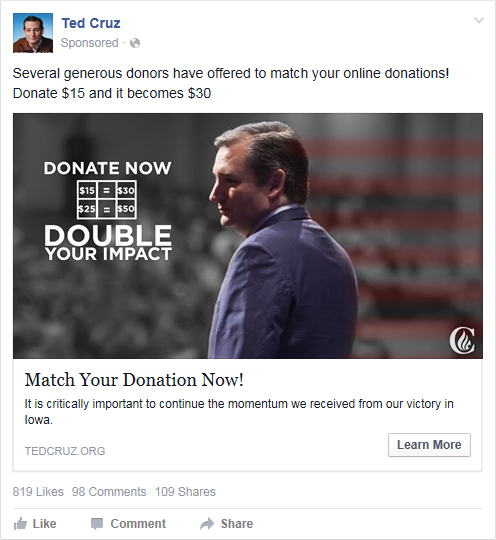Open the 98 Comments thread
Screen dimensions: 496x540
(x=109, y=491)
